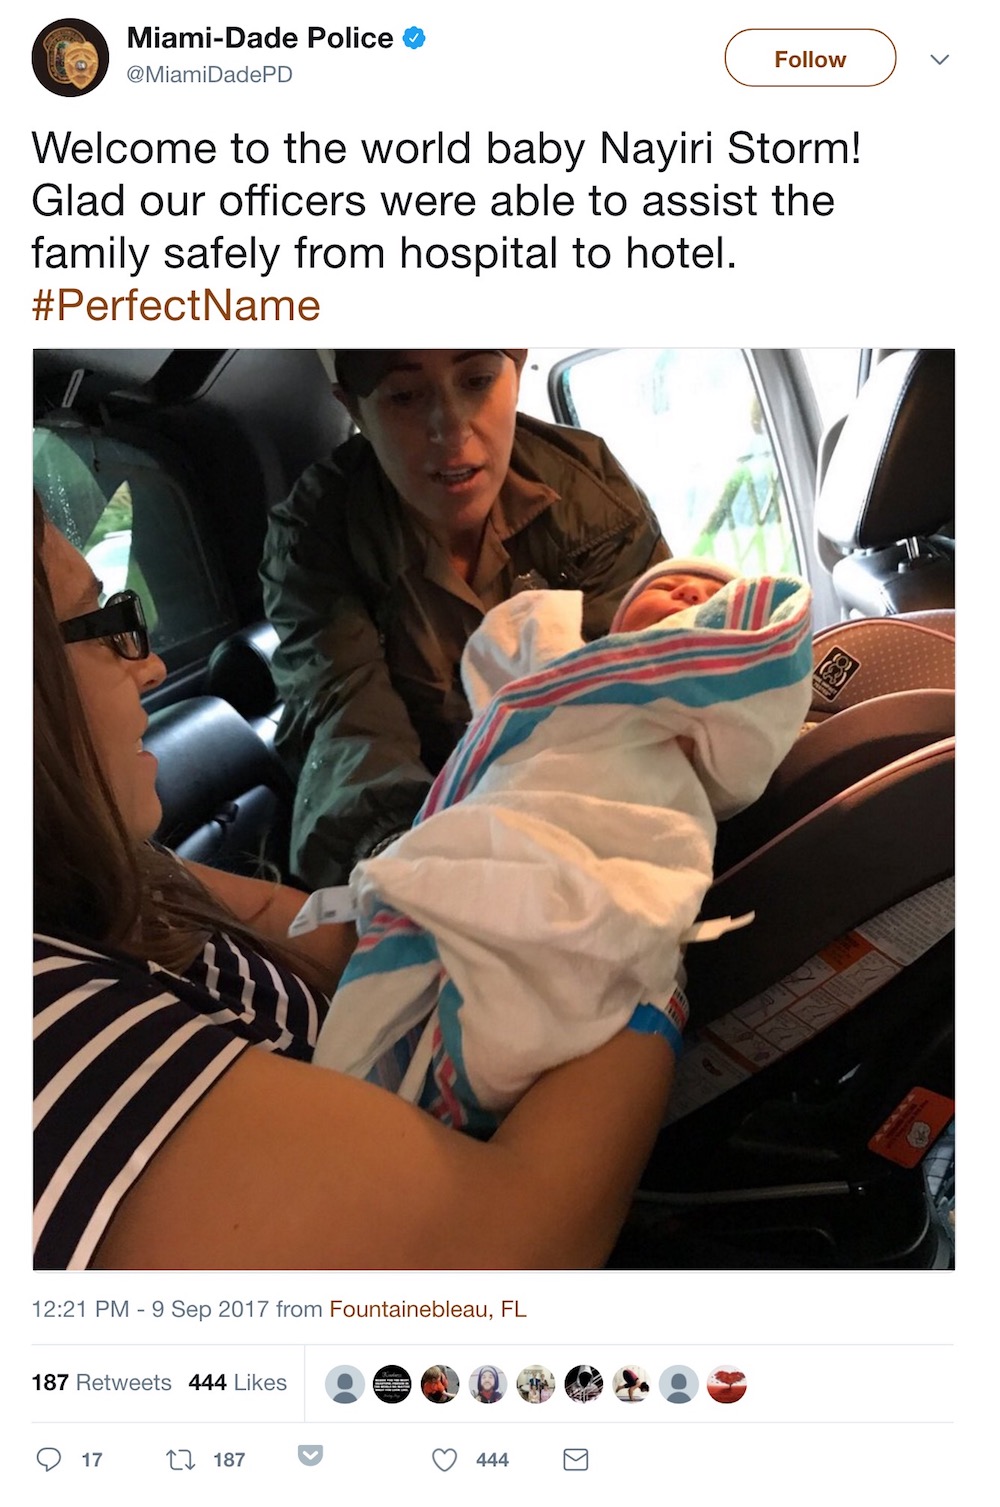Open the @MiamiDadePD handle
The image size is (1000, 1507).
click(209, 75)
